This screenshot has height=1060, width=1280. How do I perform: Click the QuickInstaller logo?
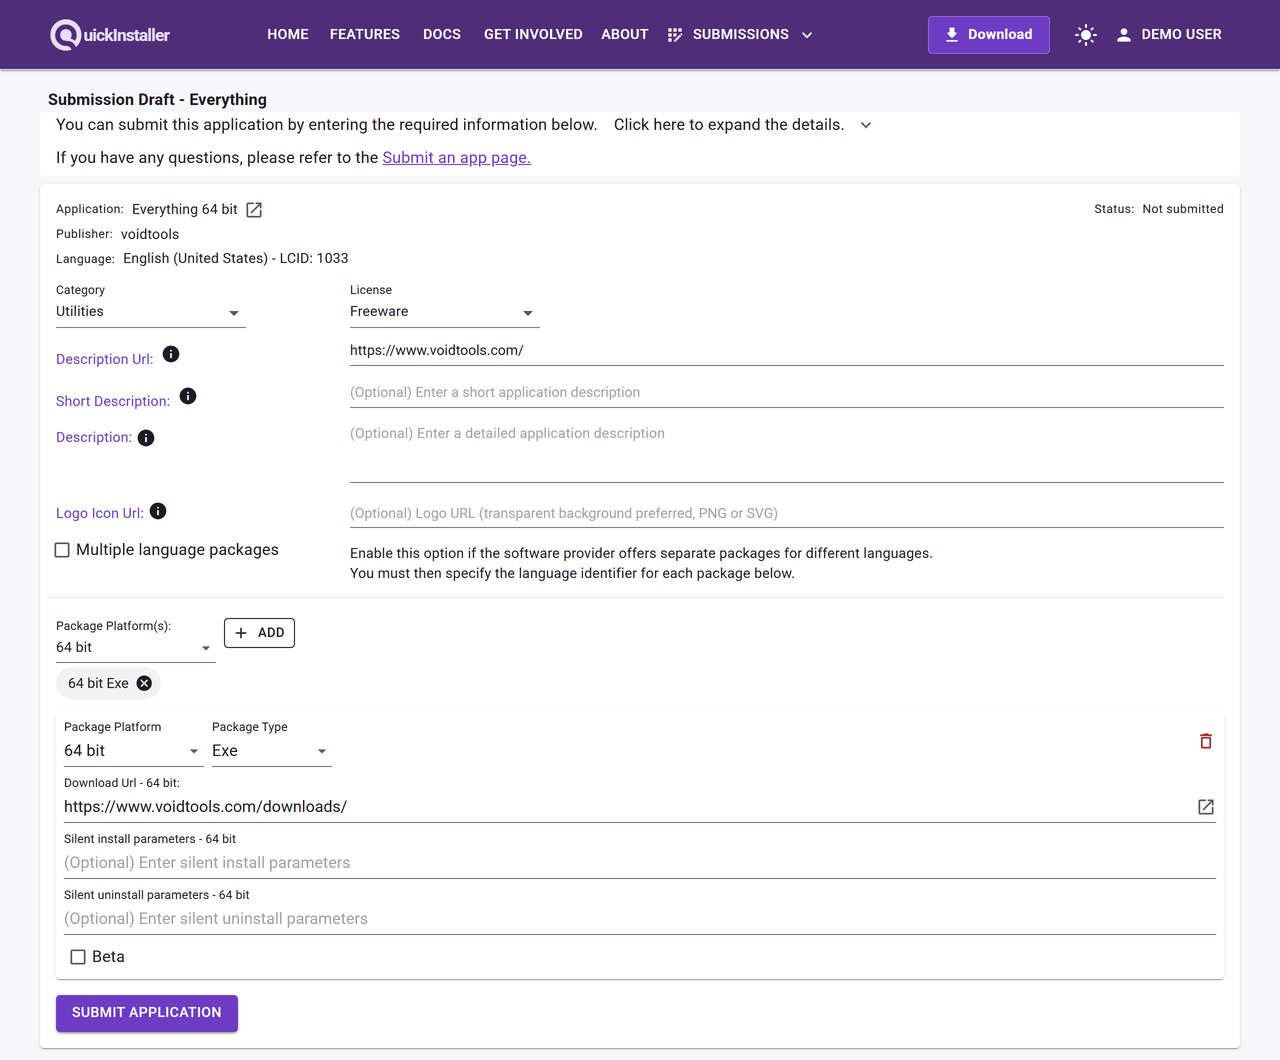[x=110, y=35]
